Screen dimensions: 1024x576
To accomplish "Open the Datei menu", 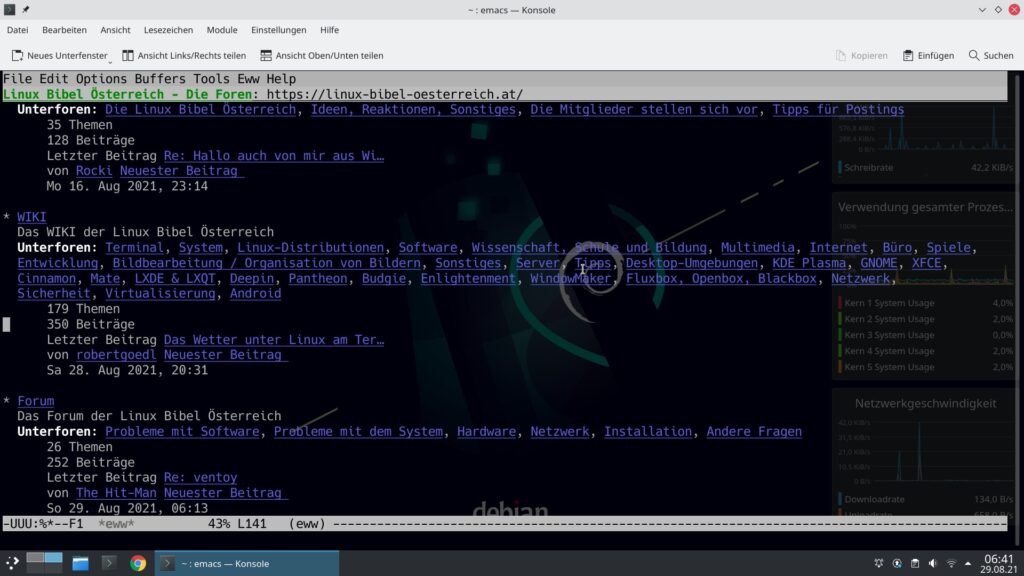I will (18, 30).
